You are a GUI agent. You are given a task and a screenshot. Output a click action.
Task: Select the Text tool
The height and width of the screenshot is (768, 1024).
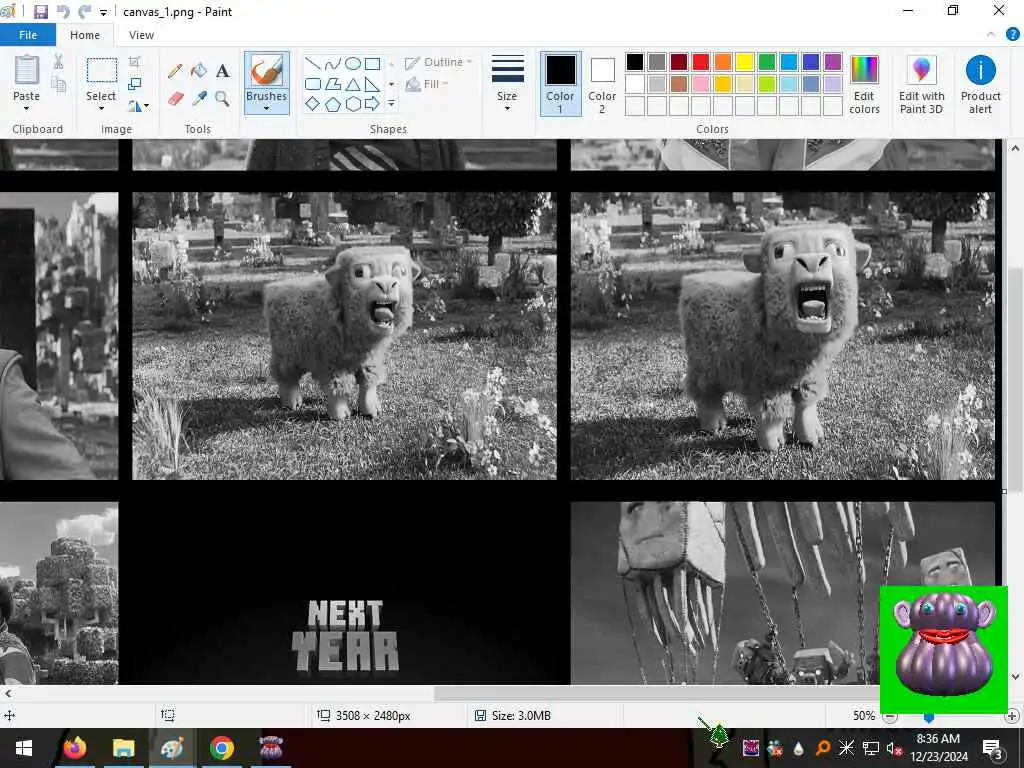(223, 71)
